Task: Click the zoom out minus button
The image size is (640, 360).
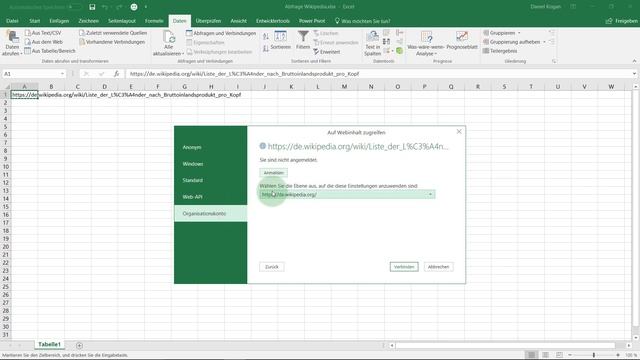Action: point(570,355)
